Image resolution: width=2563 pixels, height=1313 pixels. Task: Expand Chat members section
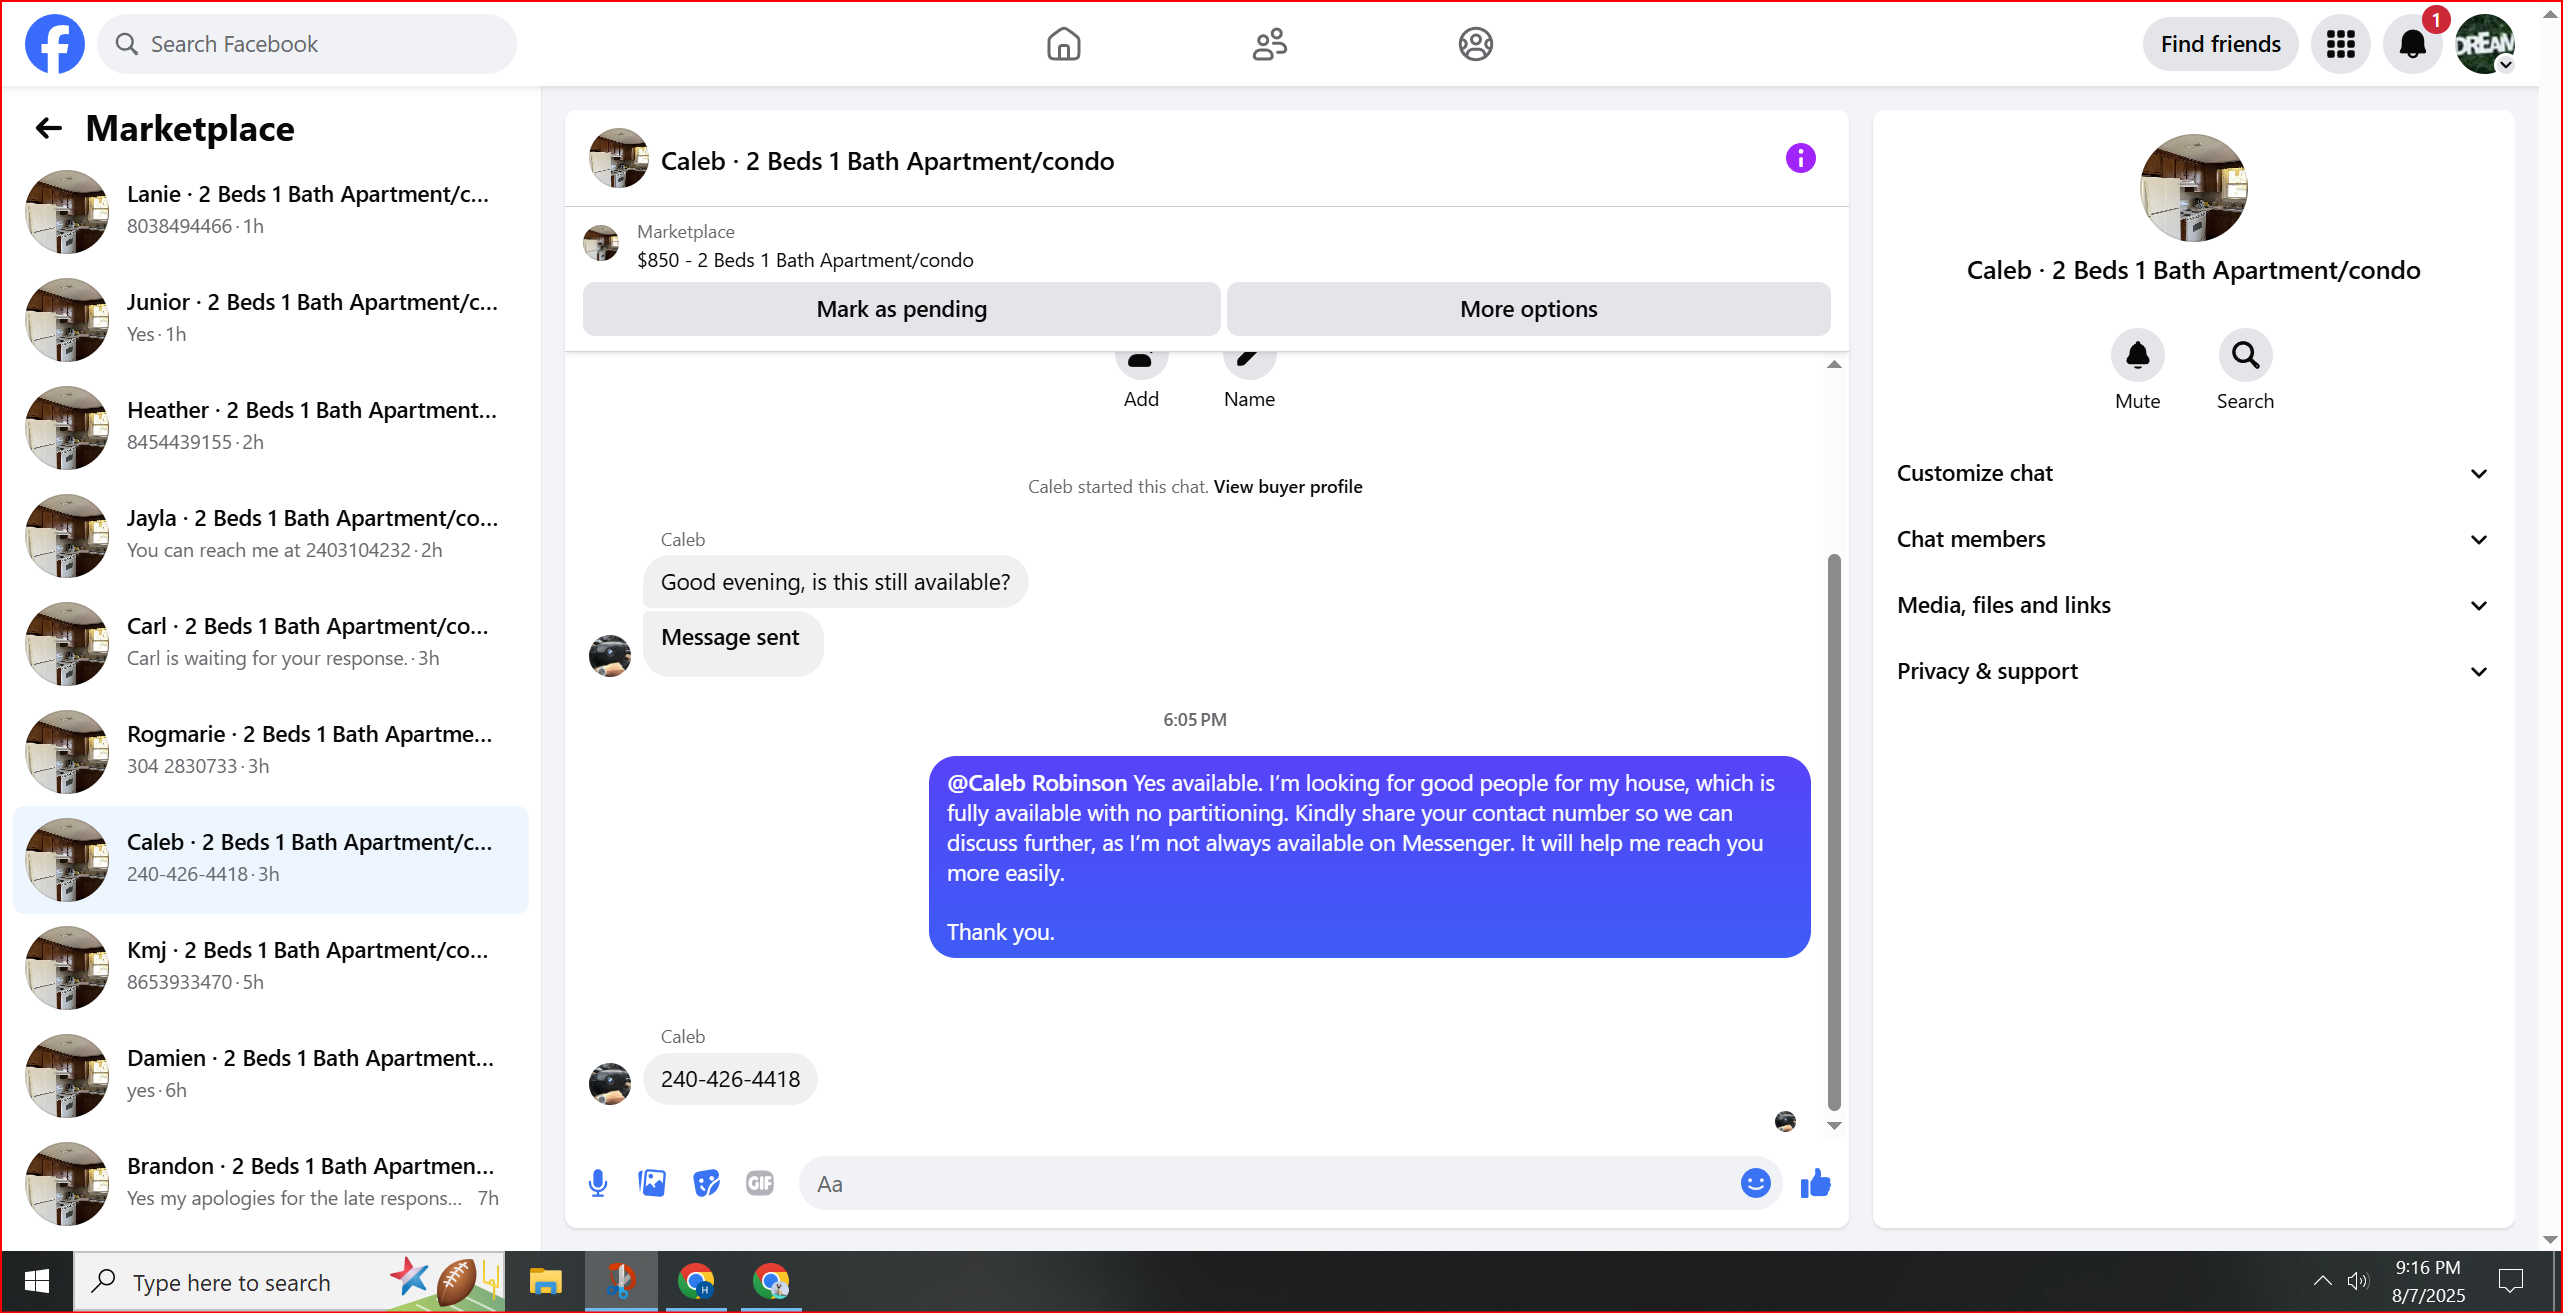click(2193, 539)
